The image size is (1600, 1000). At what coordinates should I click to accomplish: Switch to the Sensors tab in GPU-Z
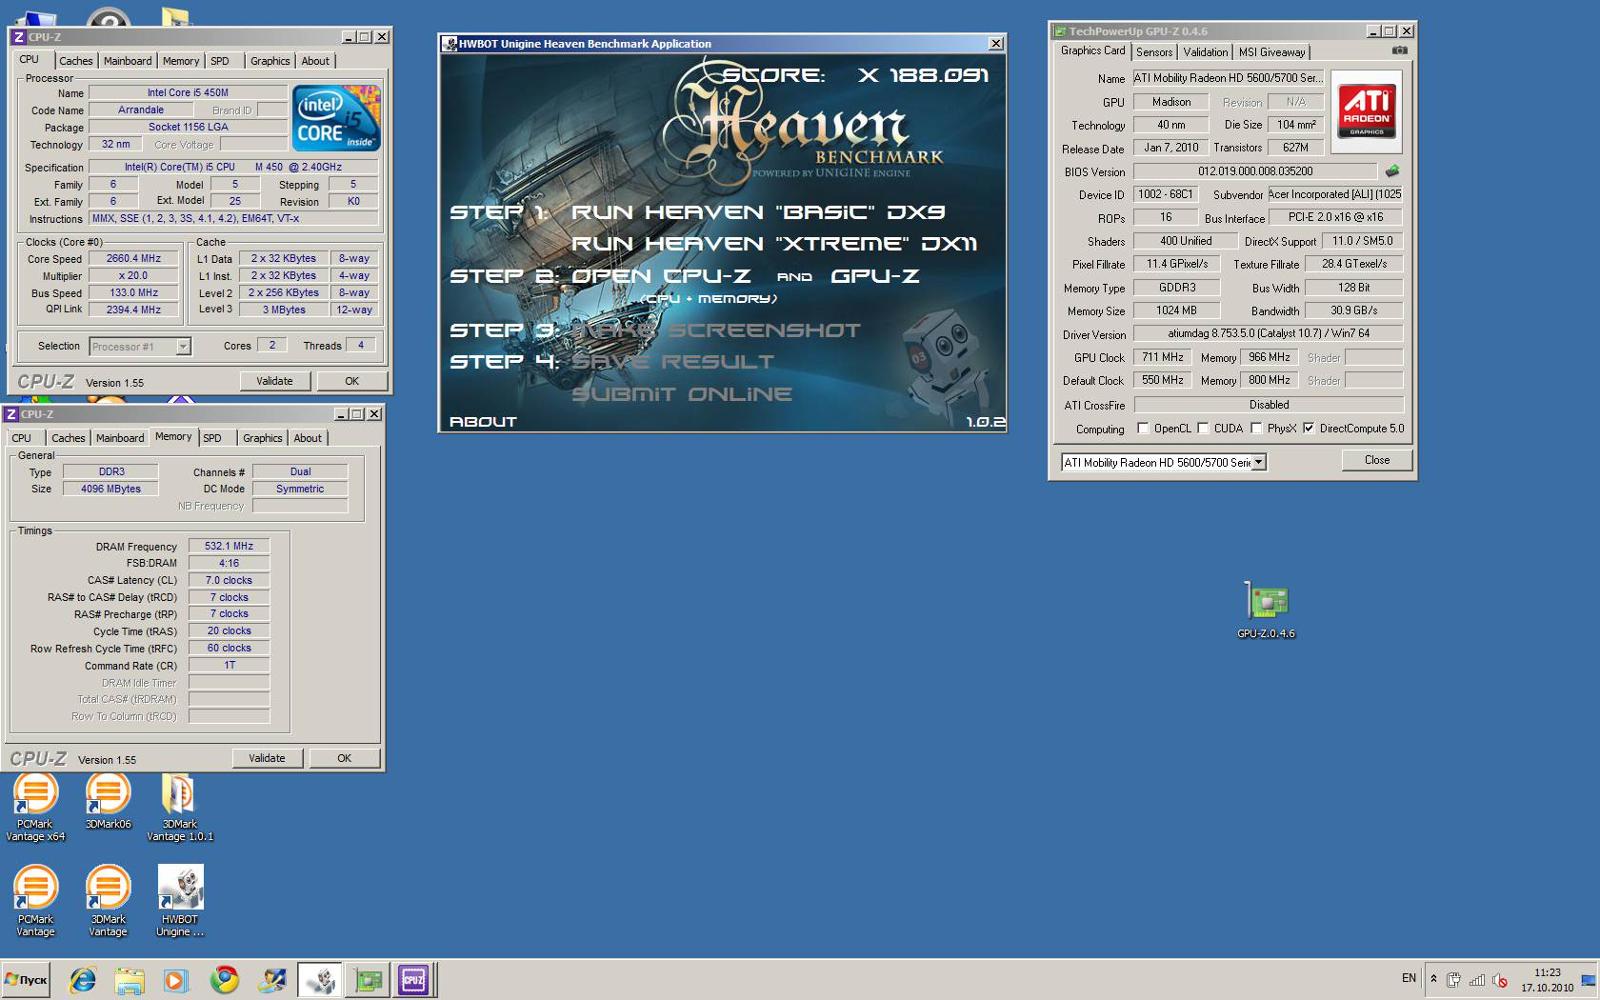(x=1154, y=52)
